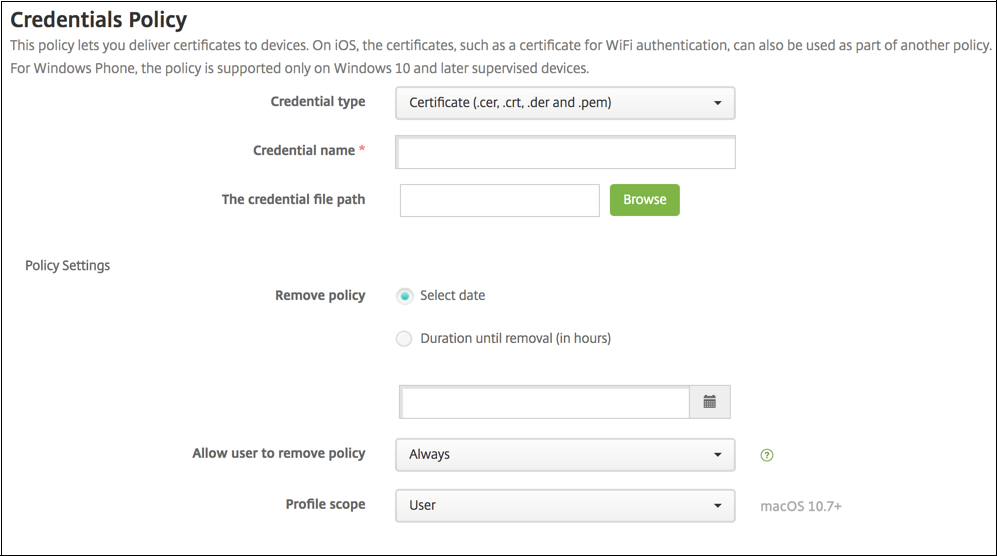Click the Credentials Policy heading

click(99, 19)
